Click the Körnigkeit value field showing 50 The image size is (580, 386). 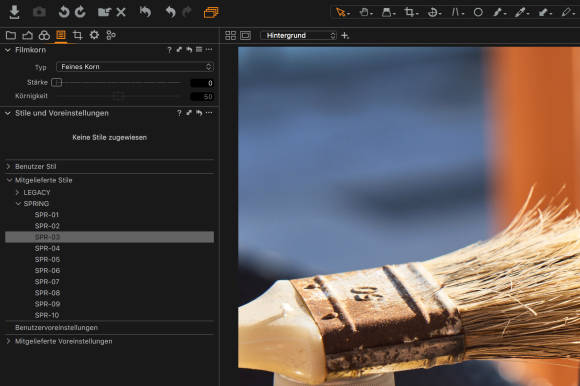pyautogui.click(x=202, y=96)
